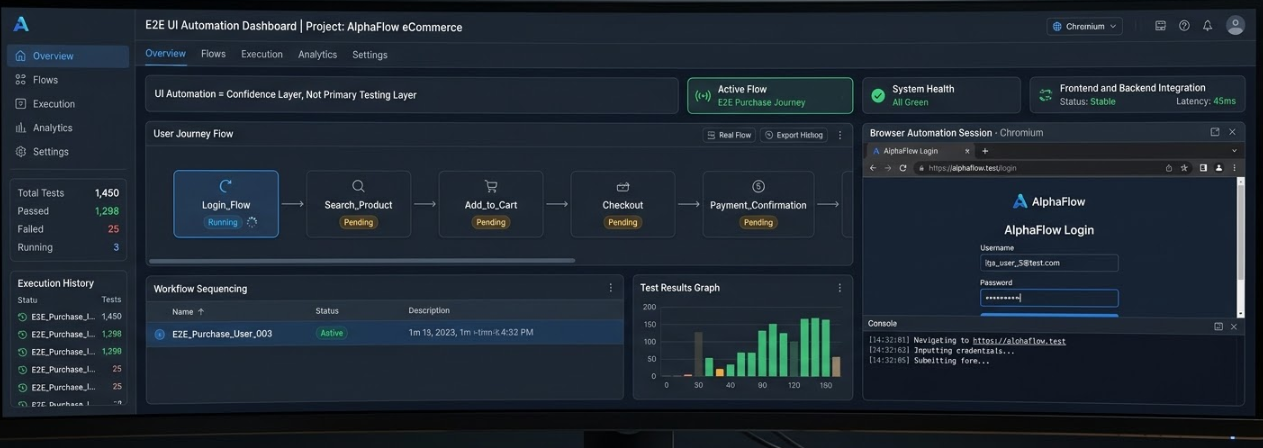Open help via the question mark icon
Viewport: 1263px width, 448px height.
tap(1184, 26)
